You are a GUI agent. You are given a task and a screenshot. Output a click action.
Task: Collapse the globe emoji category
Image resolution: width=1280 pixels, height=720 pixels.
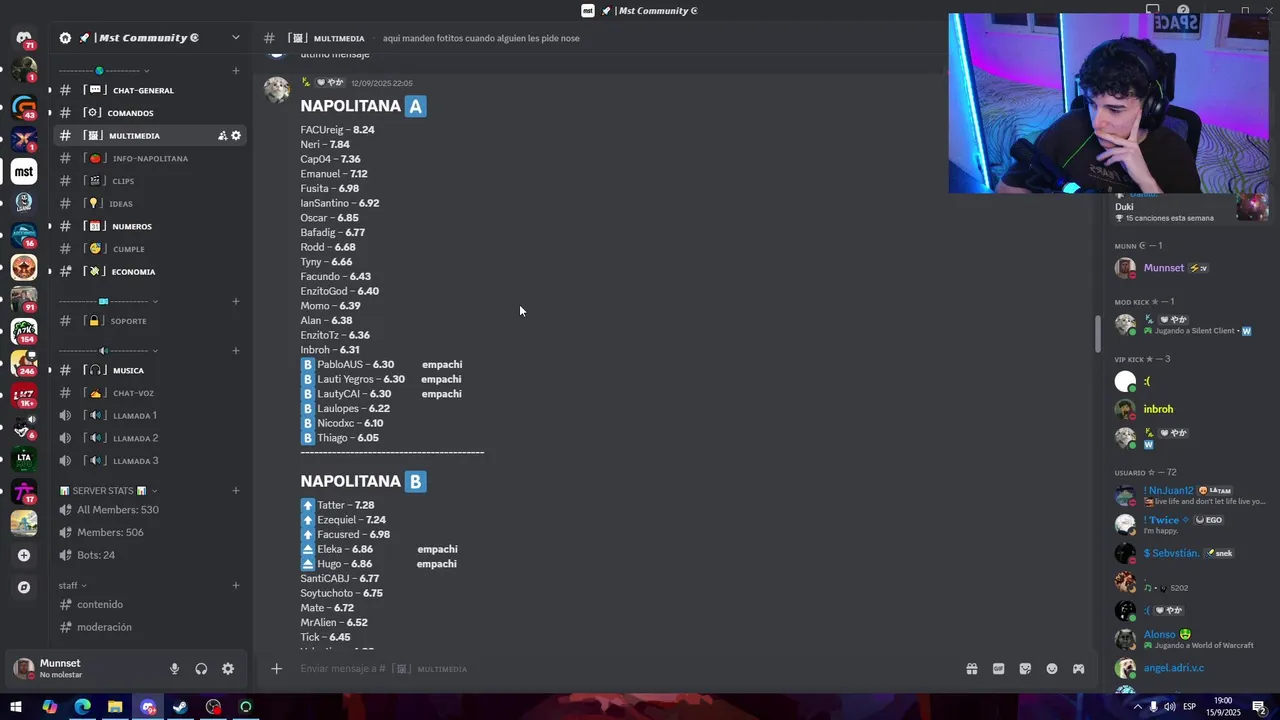(x=104, y=71)
